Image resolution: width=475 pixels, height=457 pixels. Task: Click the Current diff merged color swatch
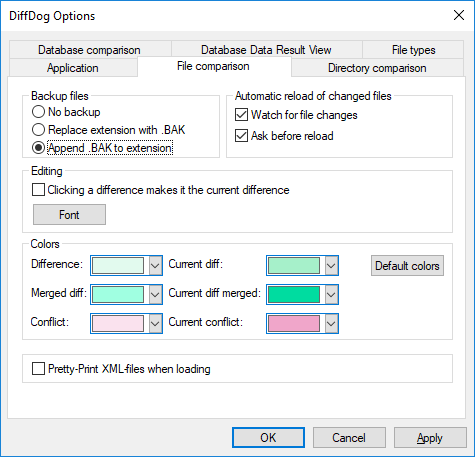(294, 294)
